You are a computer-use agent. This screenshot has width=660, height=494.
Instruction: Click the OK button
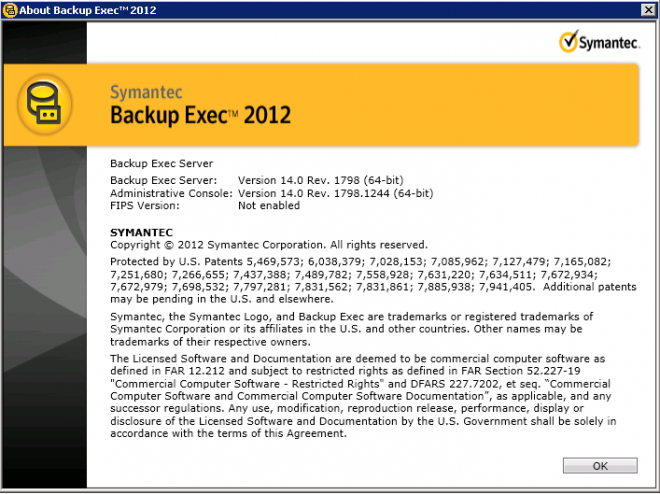point(600,466)
